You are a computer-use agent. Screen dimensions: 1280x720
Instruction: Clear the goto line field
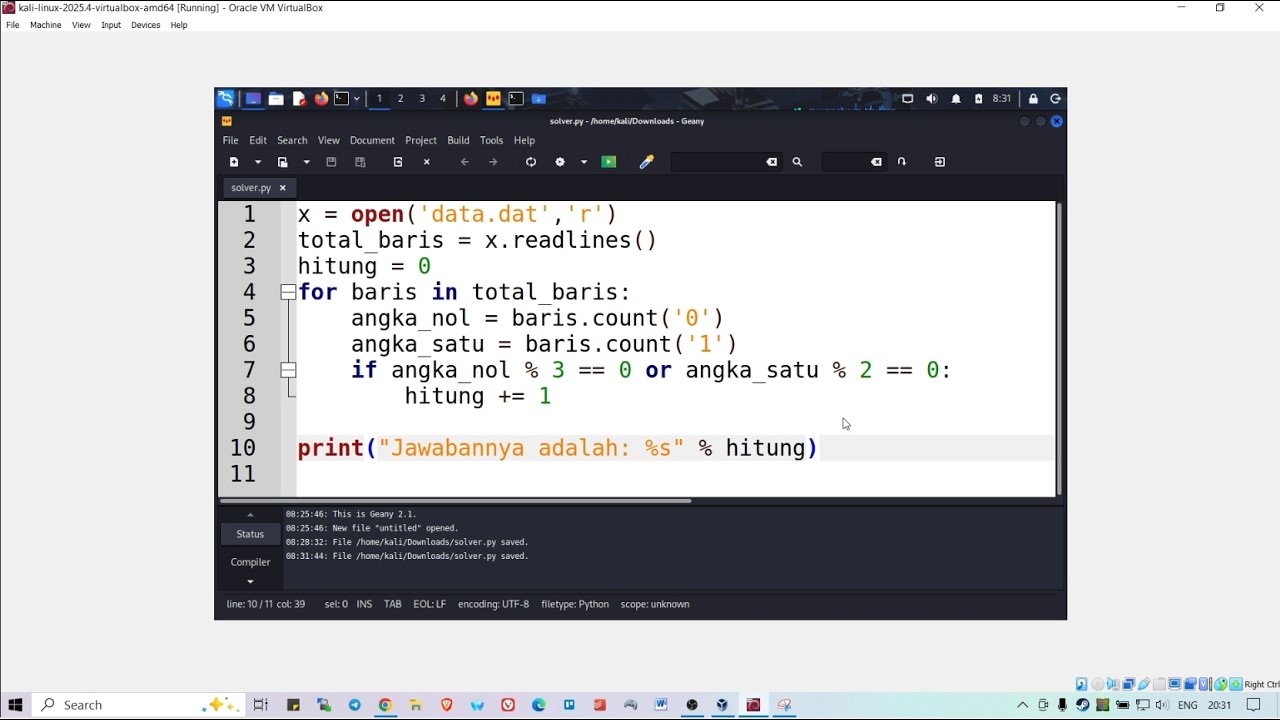point(876,162)
